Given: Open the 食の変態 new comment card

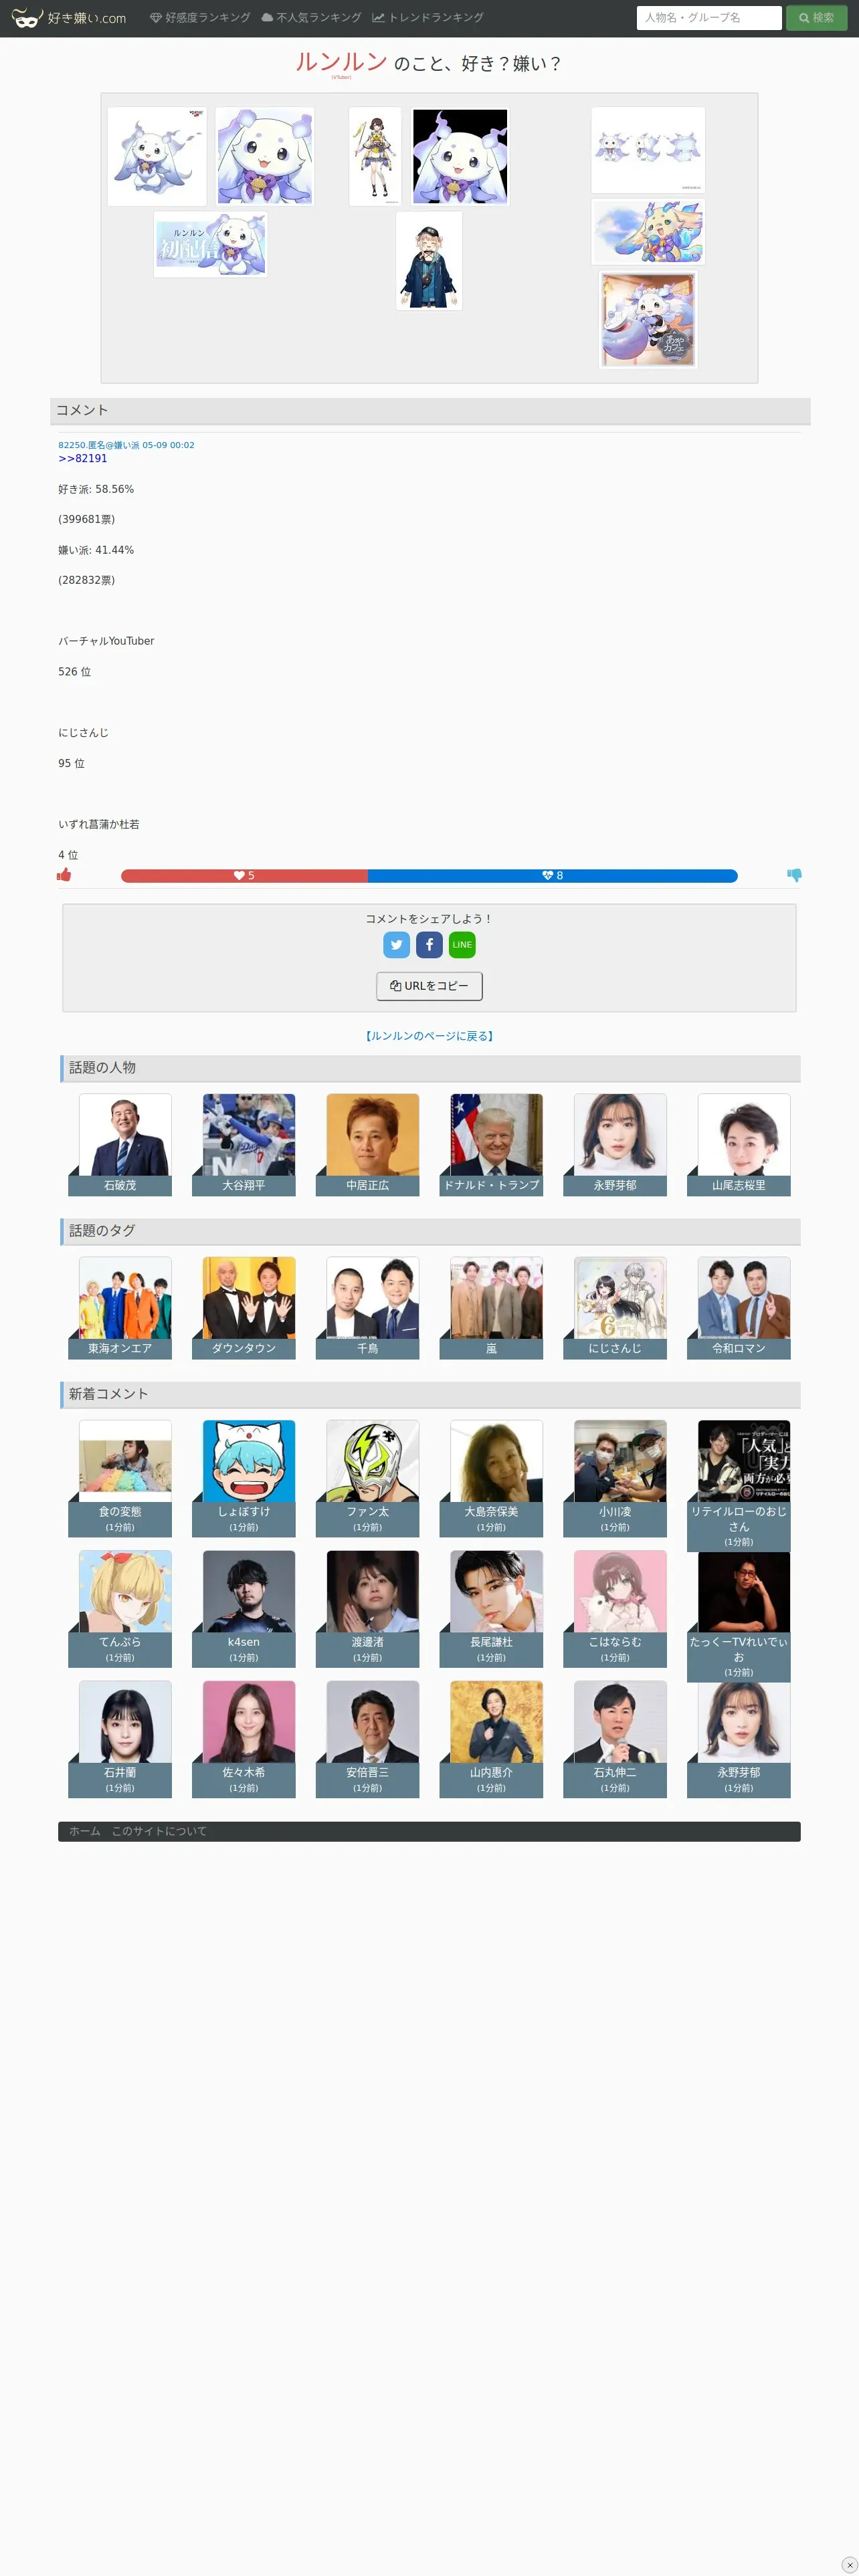Looking at the screenshot, I should click(x=120, y=1478).
